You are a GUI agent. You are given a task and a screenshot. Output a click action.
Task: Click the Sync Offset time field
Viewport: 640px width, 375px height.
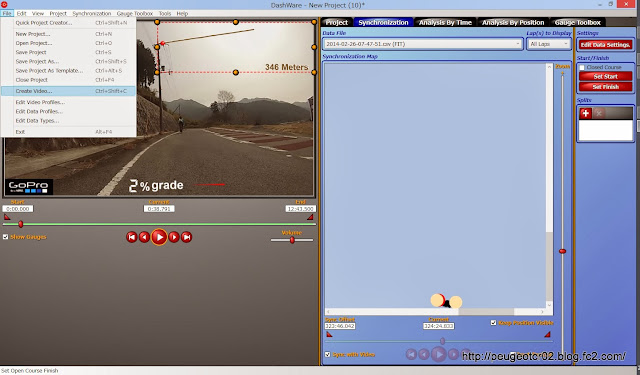pos(340,326)
